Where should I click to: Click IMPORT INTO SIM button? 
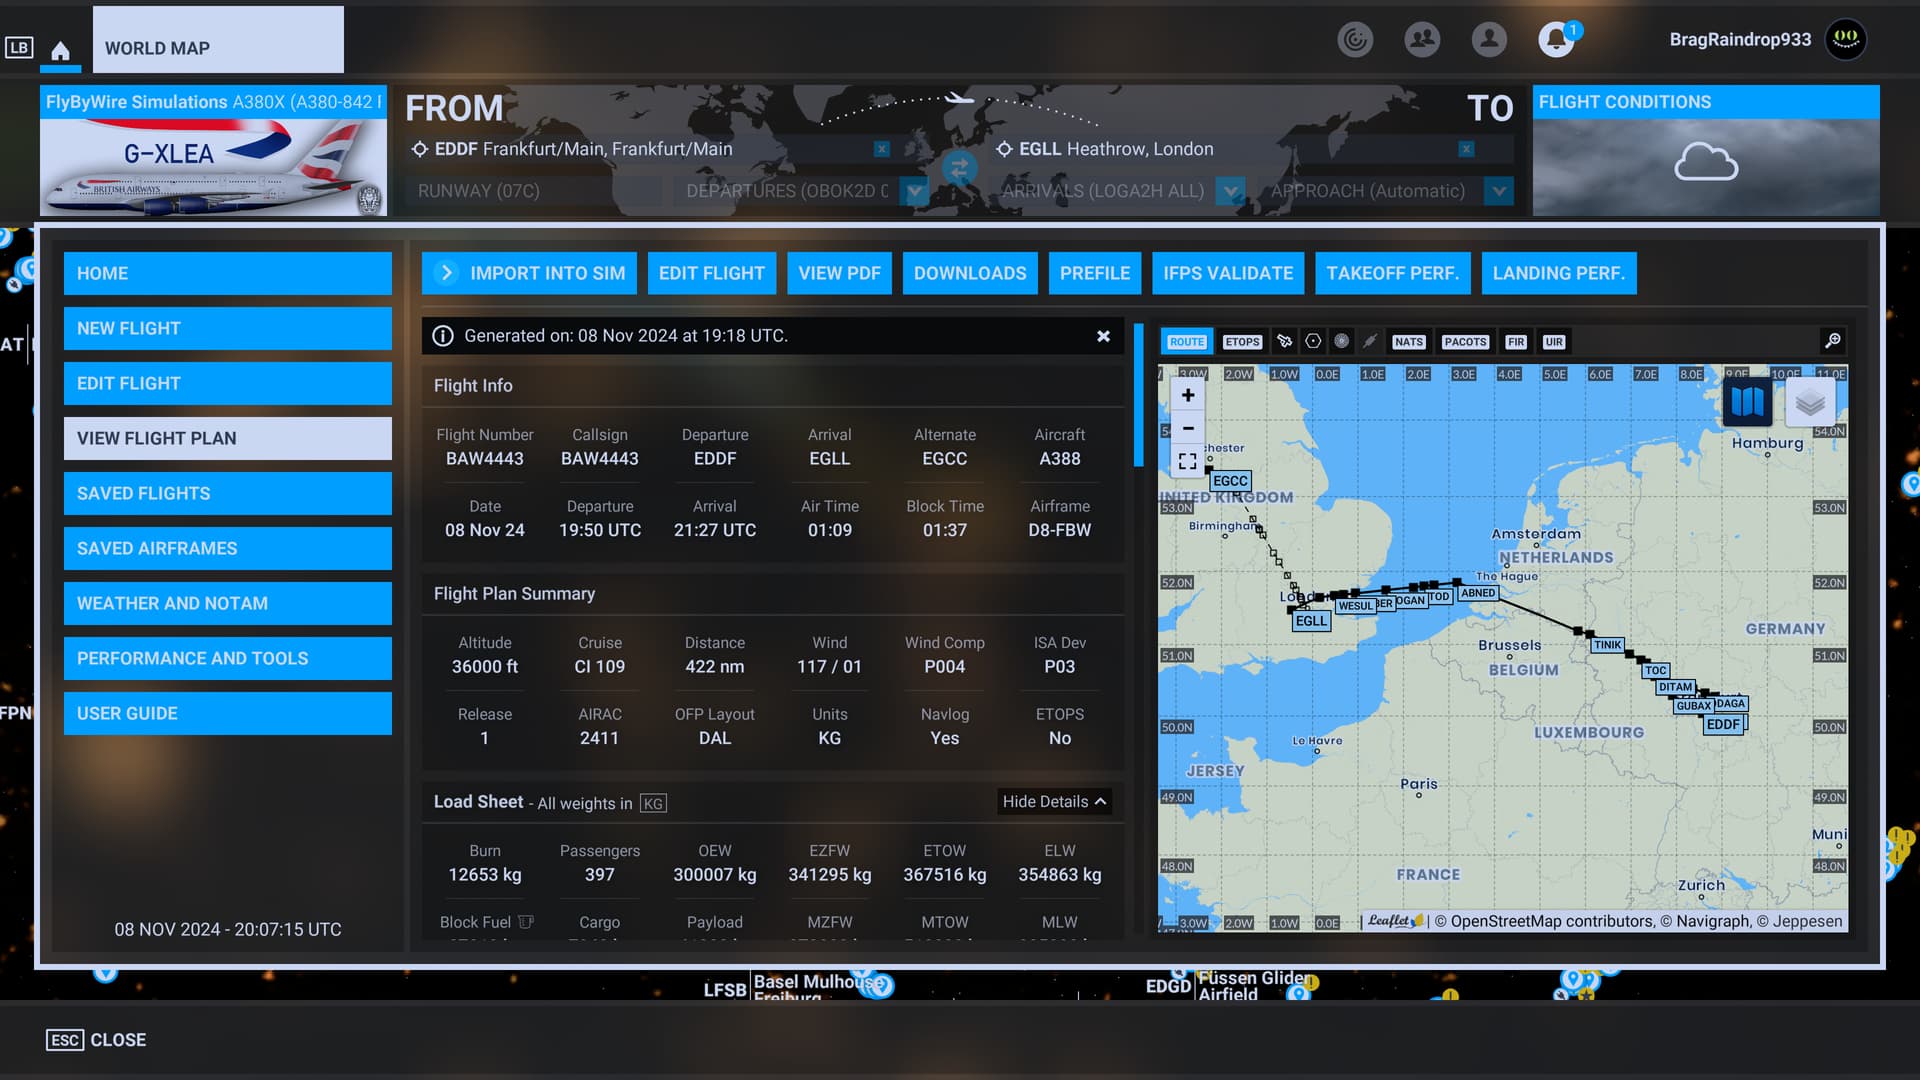[x=529, y=273]
